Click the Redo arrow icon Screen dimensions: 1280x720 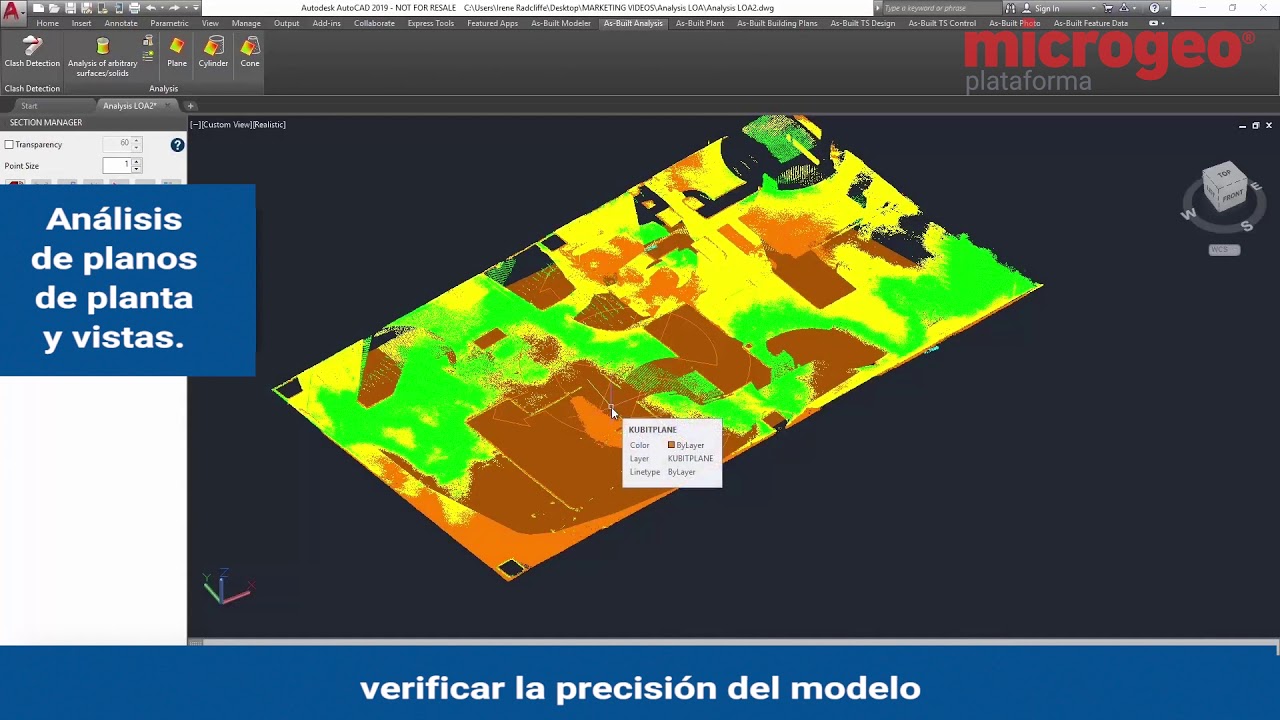pos(174,8)
